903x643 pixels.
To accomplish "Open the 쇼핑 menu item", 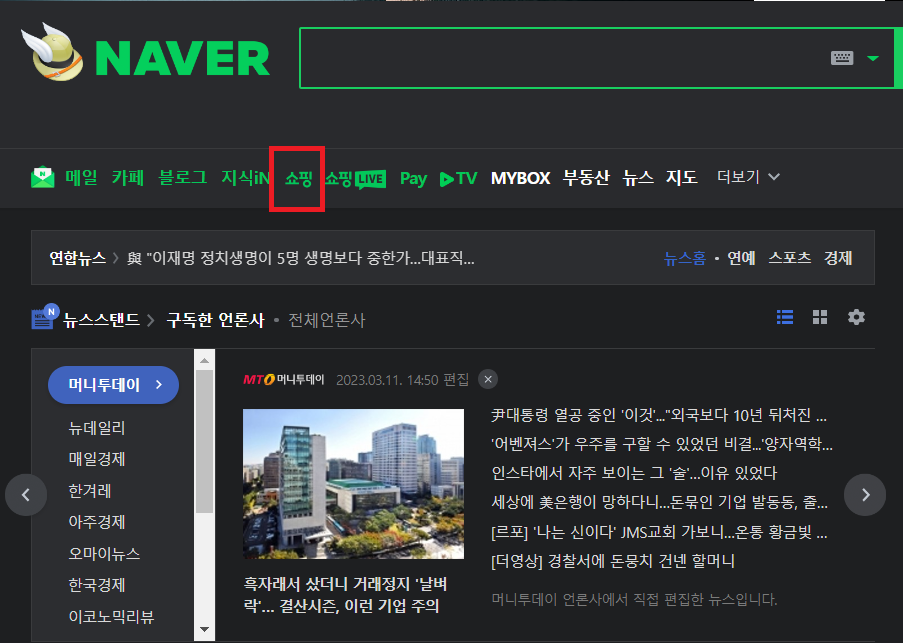I will coord(298,179).
